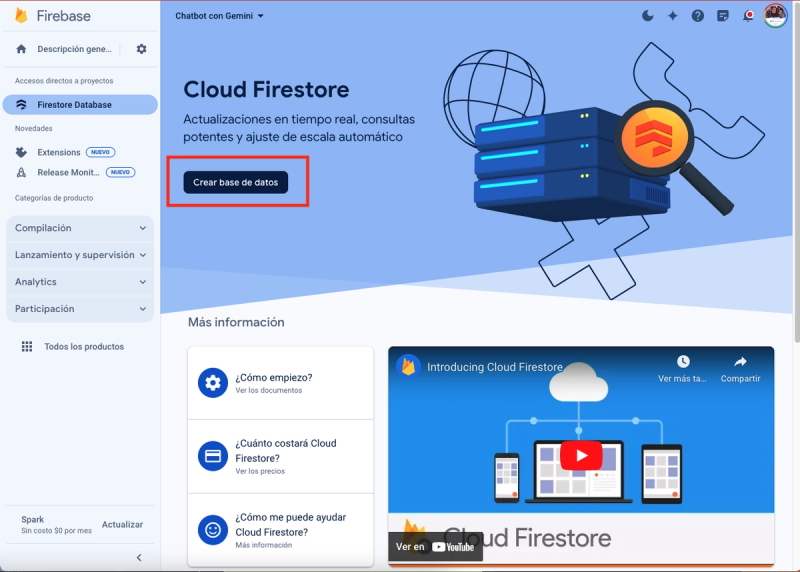Image resolution: width=800 pixels, height=572 pixels.
Task: Click the Más información heading
Action: point(236,322)
